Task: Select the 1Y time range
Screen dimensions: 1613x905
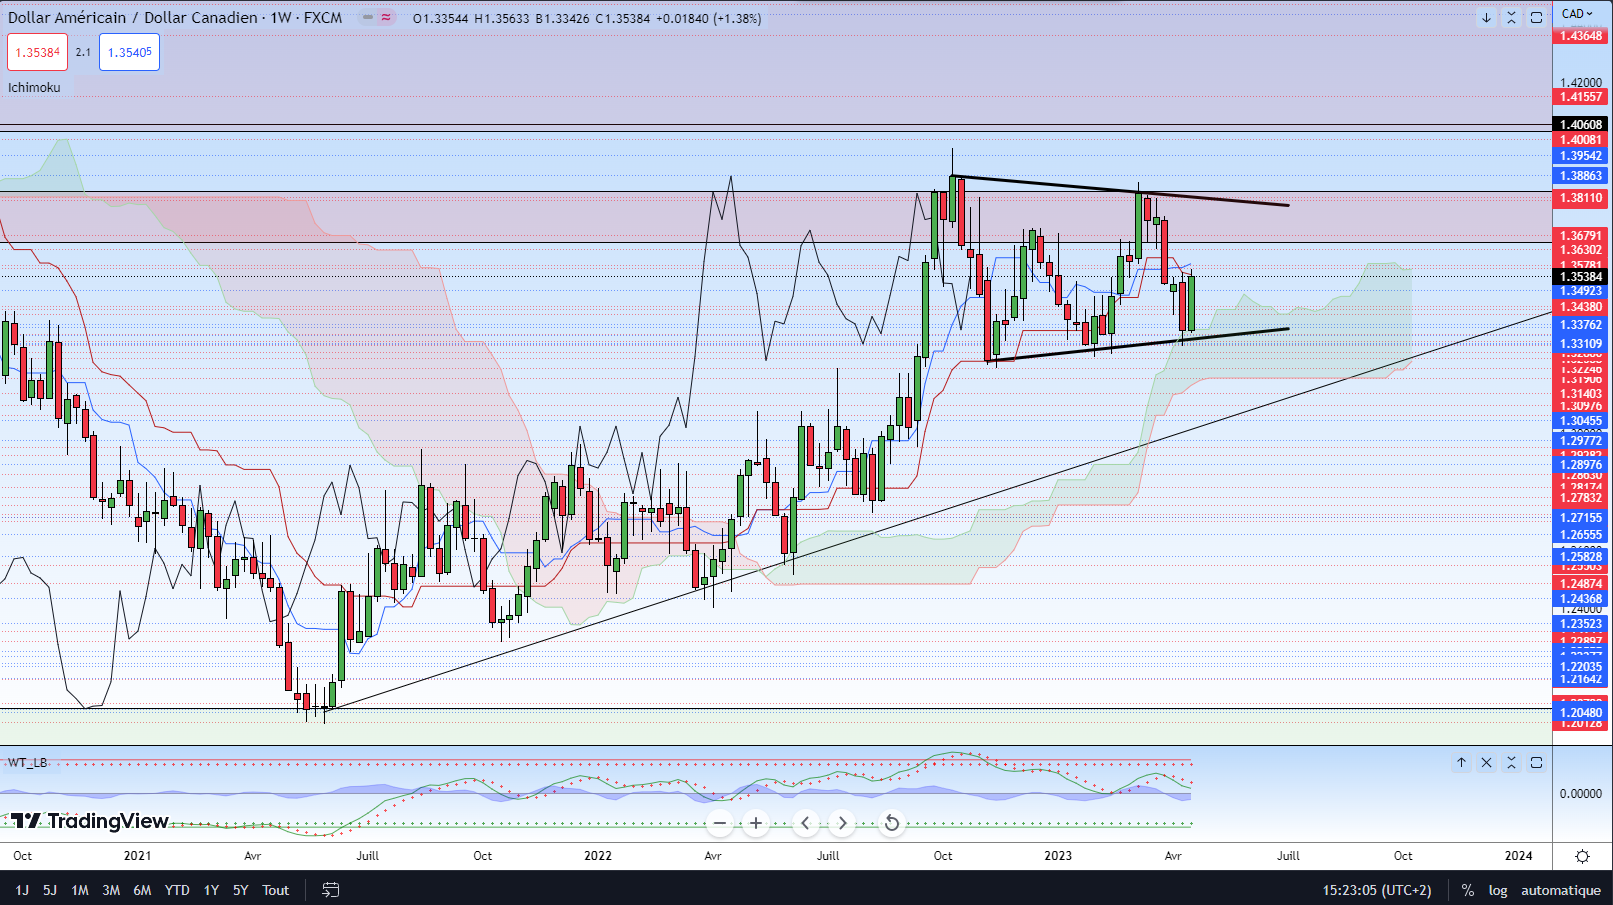Action: click(x=211, y=890)
